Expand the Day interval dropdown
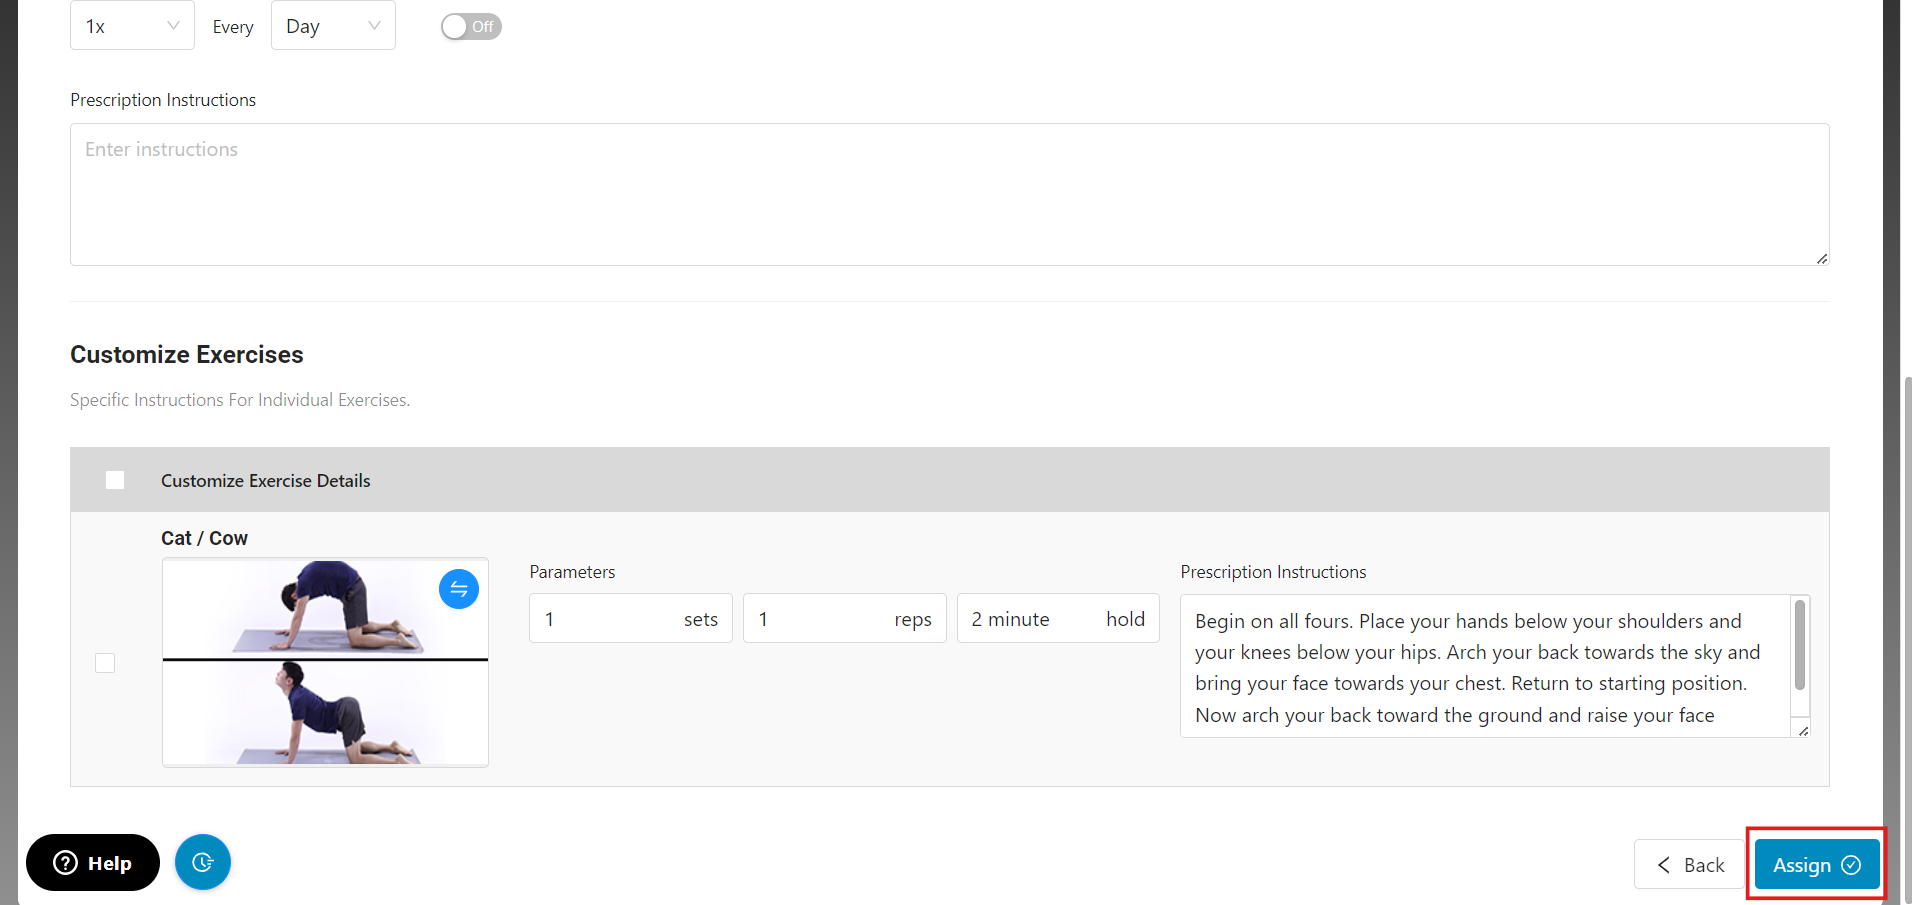The width and height of the screenshot is (1912, 905). coord(333,26)
